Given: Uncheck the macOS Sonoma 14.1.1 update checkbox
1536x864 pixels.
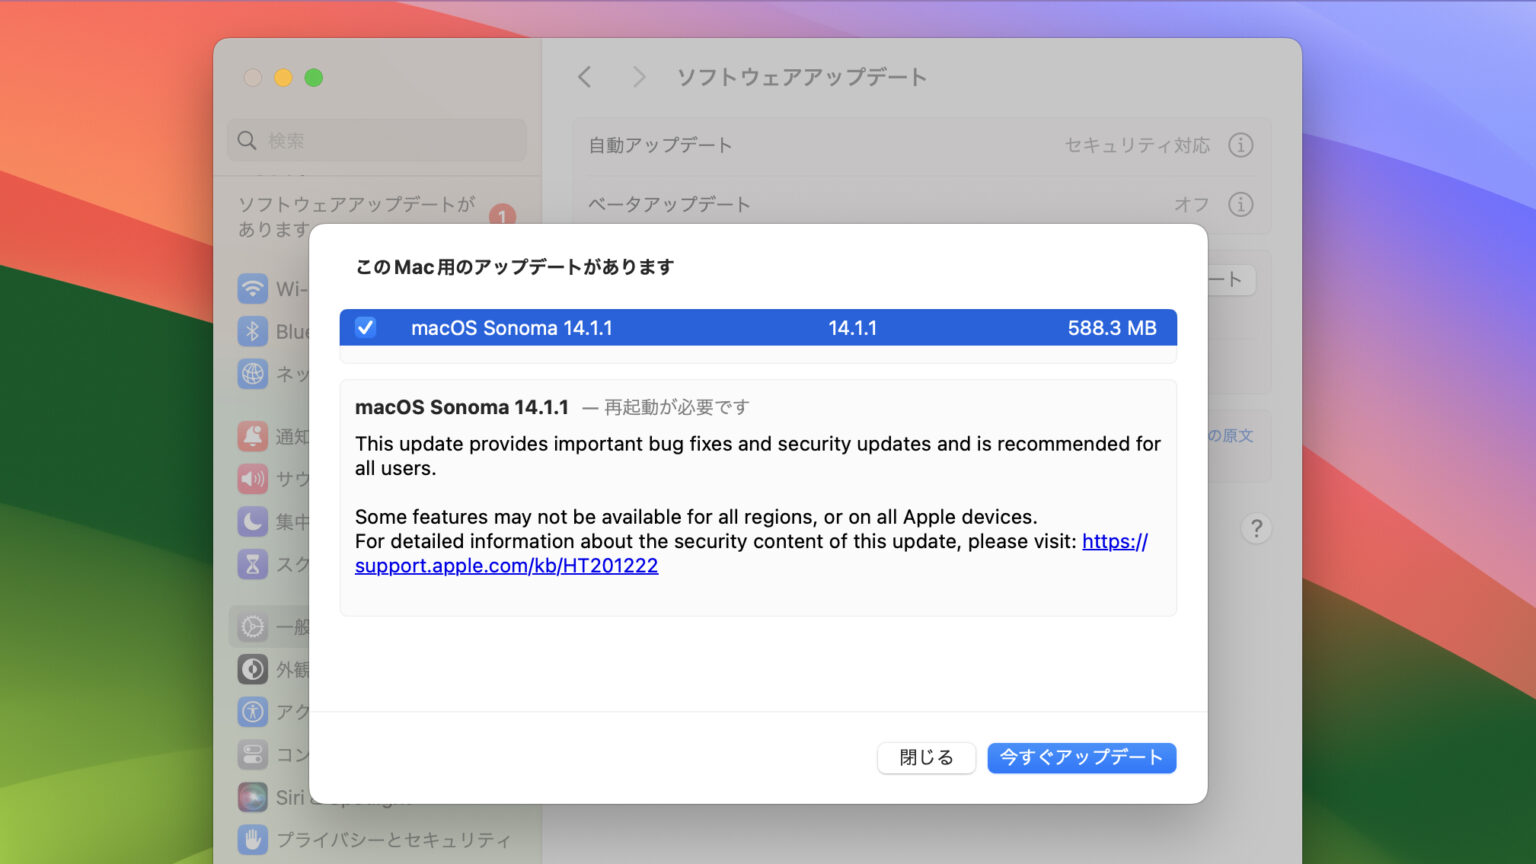Looking at the screenshot, I should pyautogui.click(x=366, y=327).
